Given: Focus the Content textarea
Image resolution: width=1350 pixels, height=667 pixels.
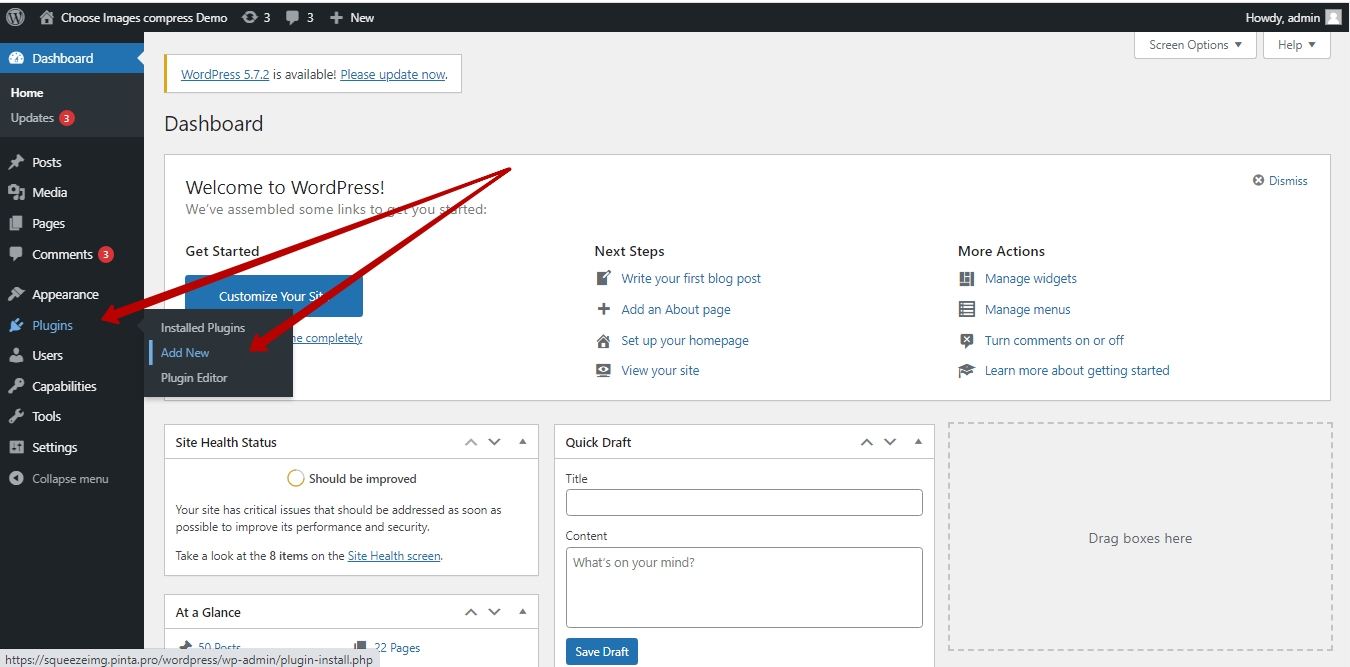Looking at the screenshot, I should pyautogui.click(x=744, y=587).
